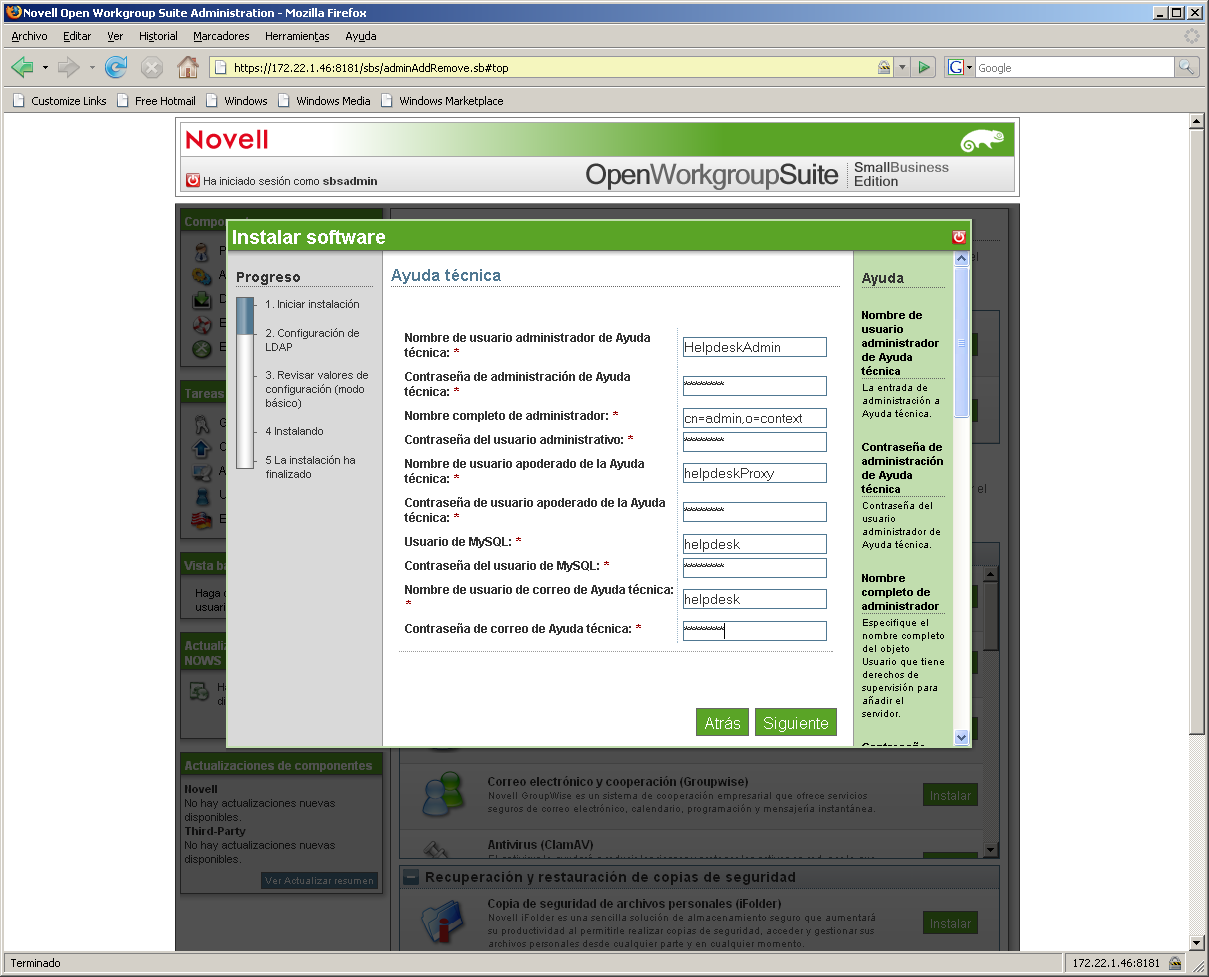Click Instalar button for GroupWise
Image resolution: width=1209 pixels, height=977 pixels.
pos(950,795)
